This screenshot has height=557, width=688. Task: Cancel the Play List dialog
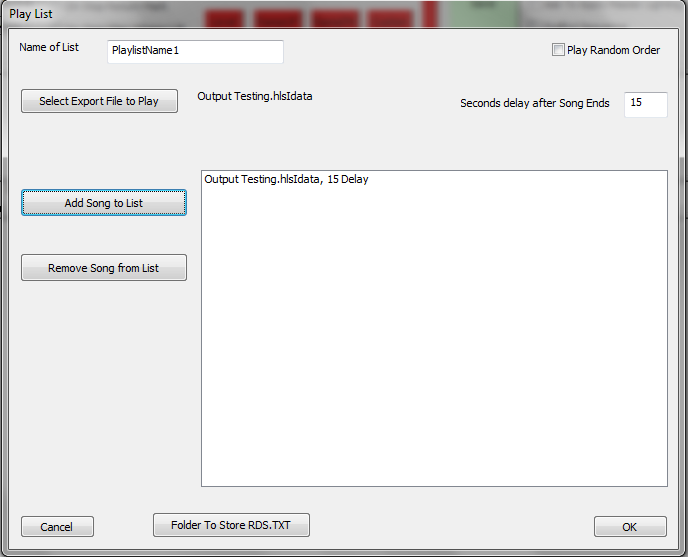click(x=57, y=526)
